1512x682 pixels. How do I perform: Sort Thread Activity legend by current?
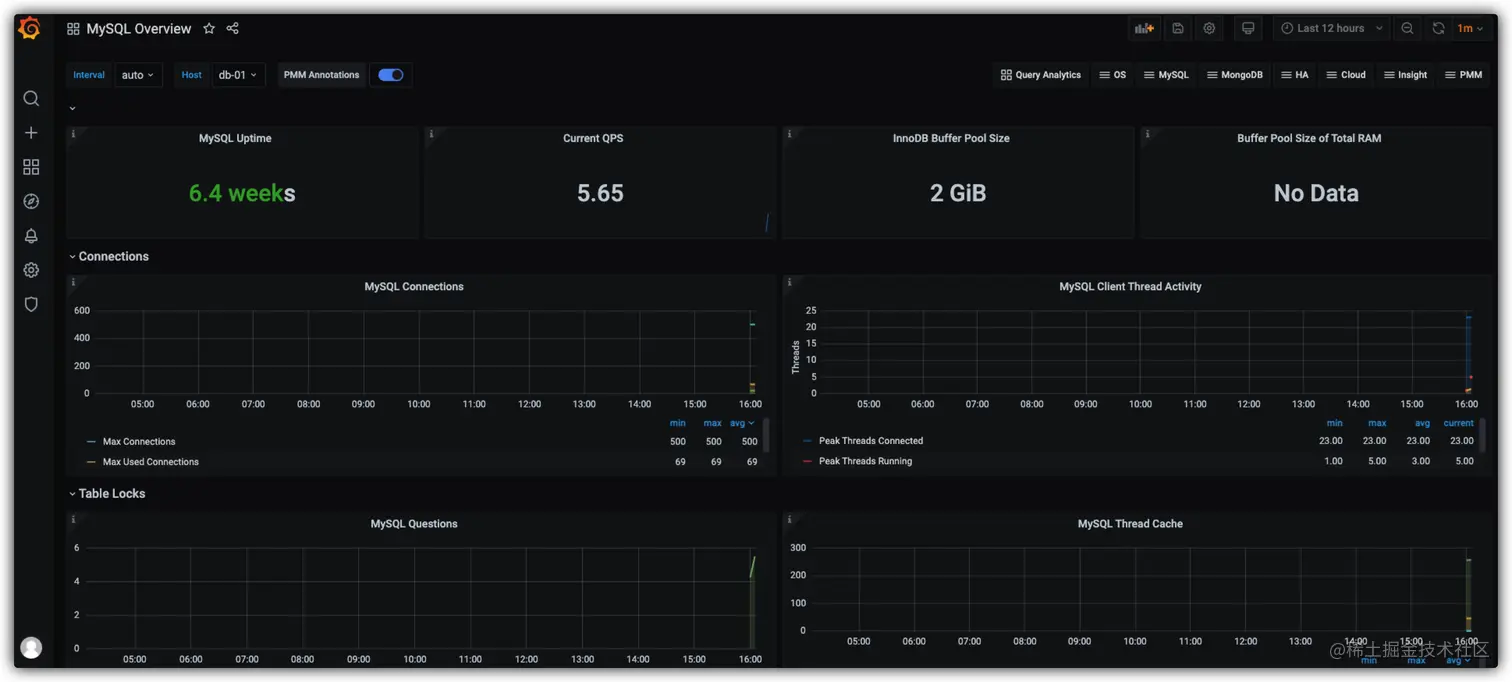pyautogui.click(x=1458, y=423)
